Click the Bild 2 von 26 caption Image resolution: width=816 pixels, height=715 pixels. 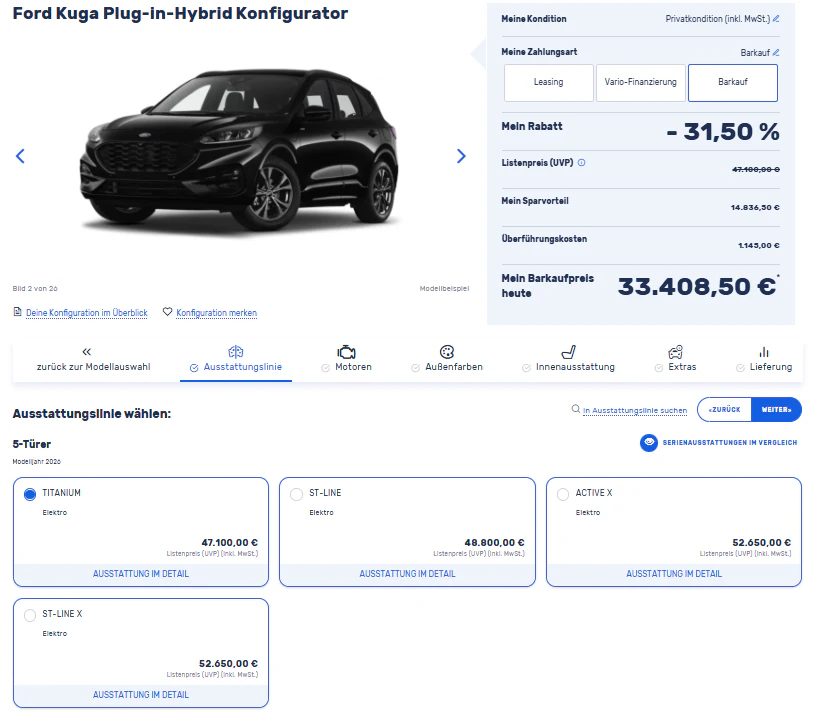35,288
